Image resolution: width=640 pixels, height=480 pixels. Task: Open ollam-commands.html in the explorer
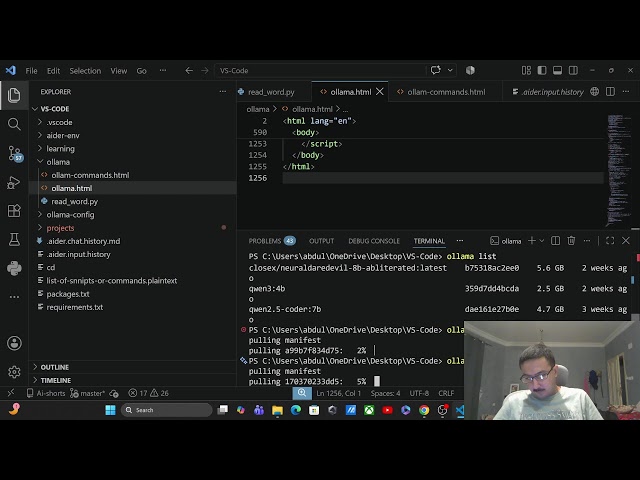[x=90, y=175]
